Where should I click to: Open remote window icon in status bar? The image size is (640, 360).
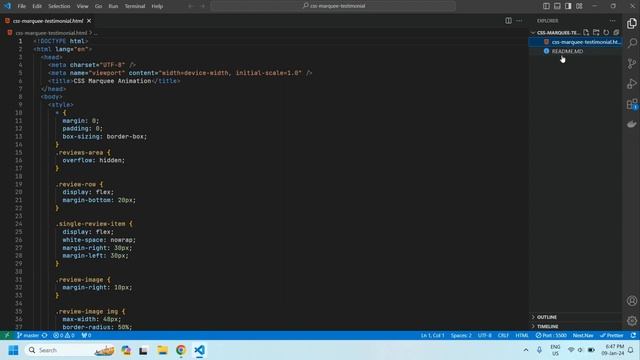click(x=7, y=336)
